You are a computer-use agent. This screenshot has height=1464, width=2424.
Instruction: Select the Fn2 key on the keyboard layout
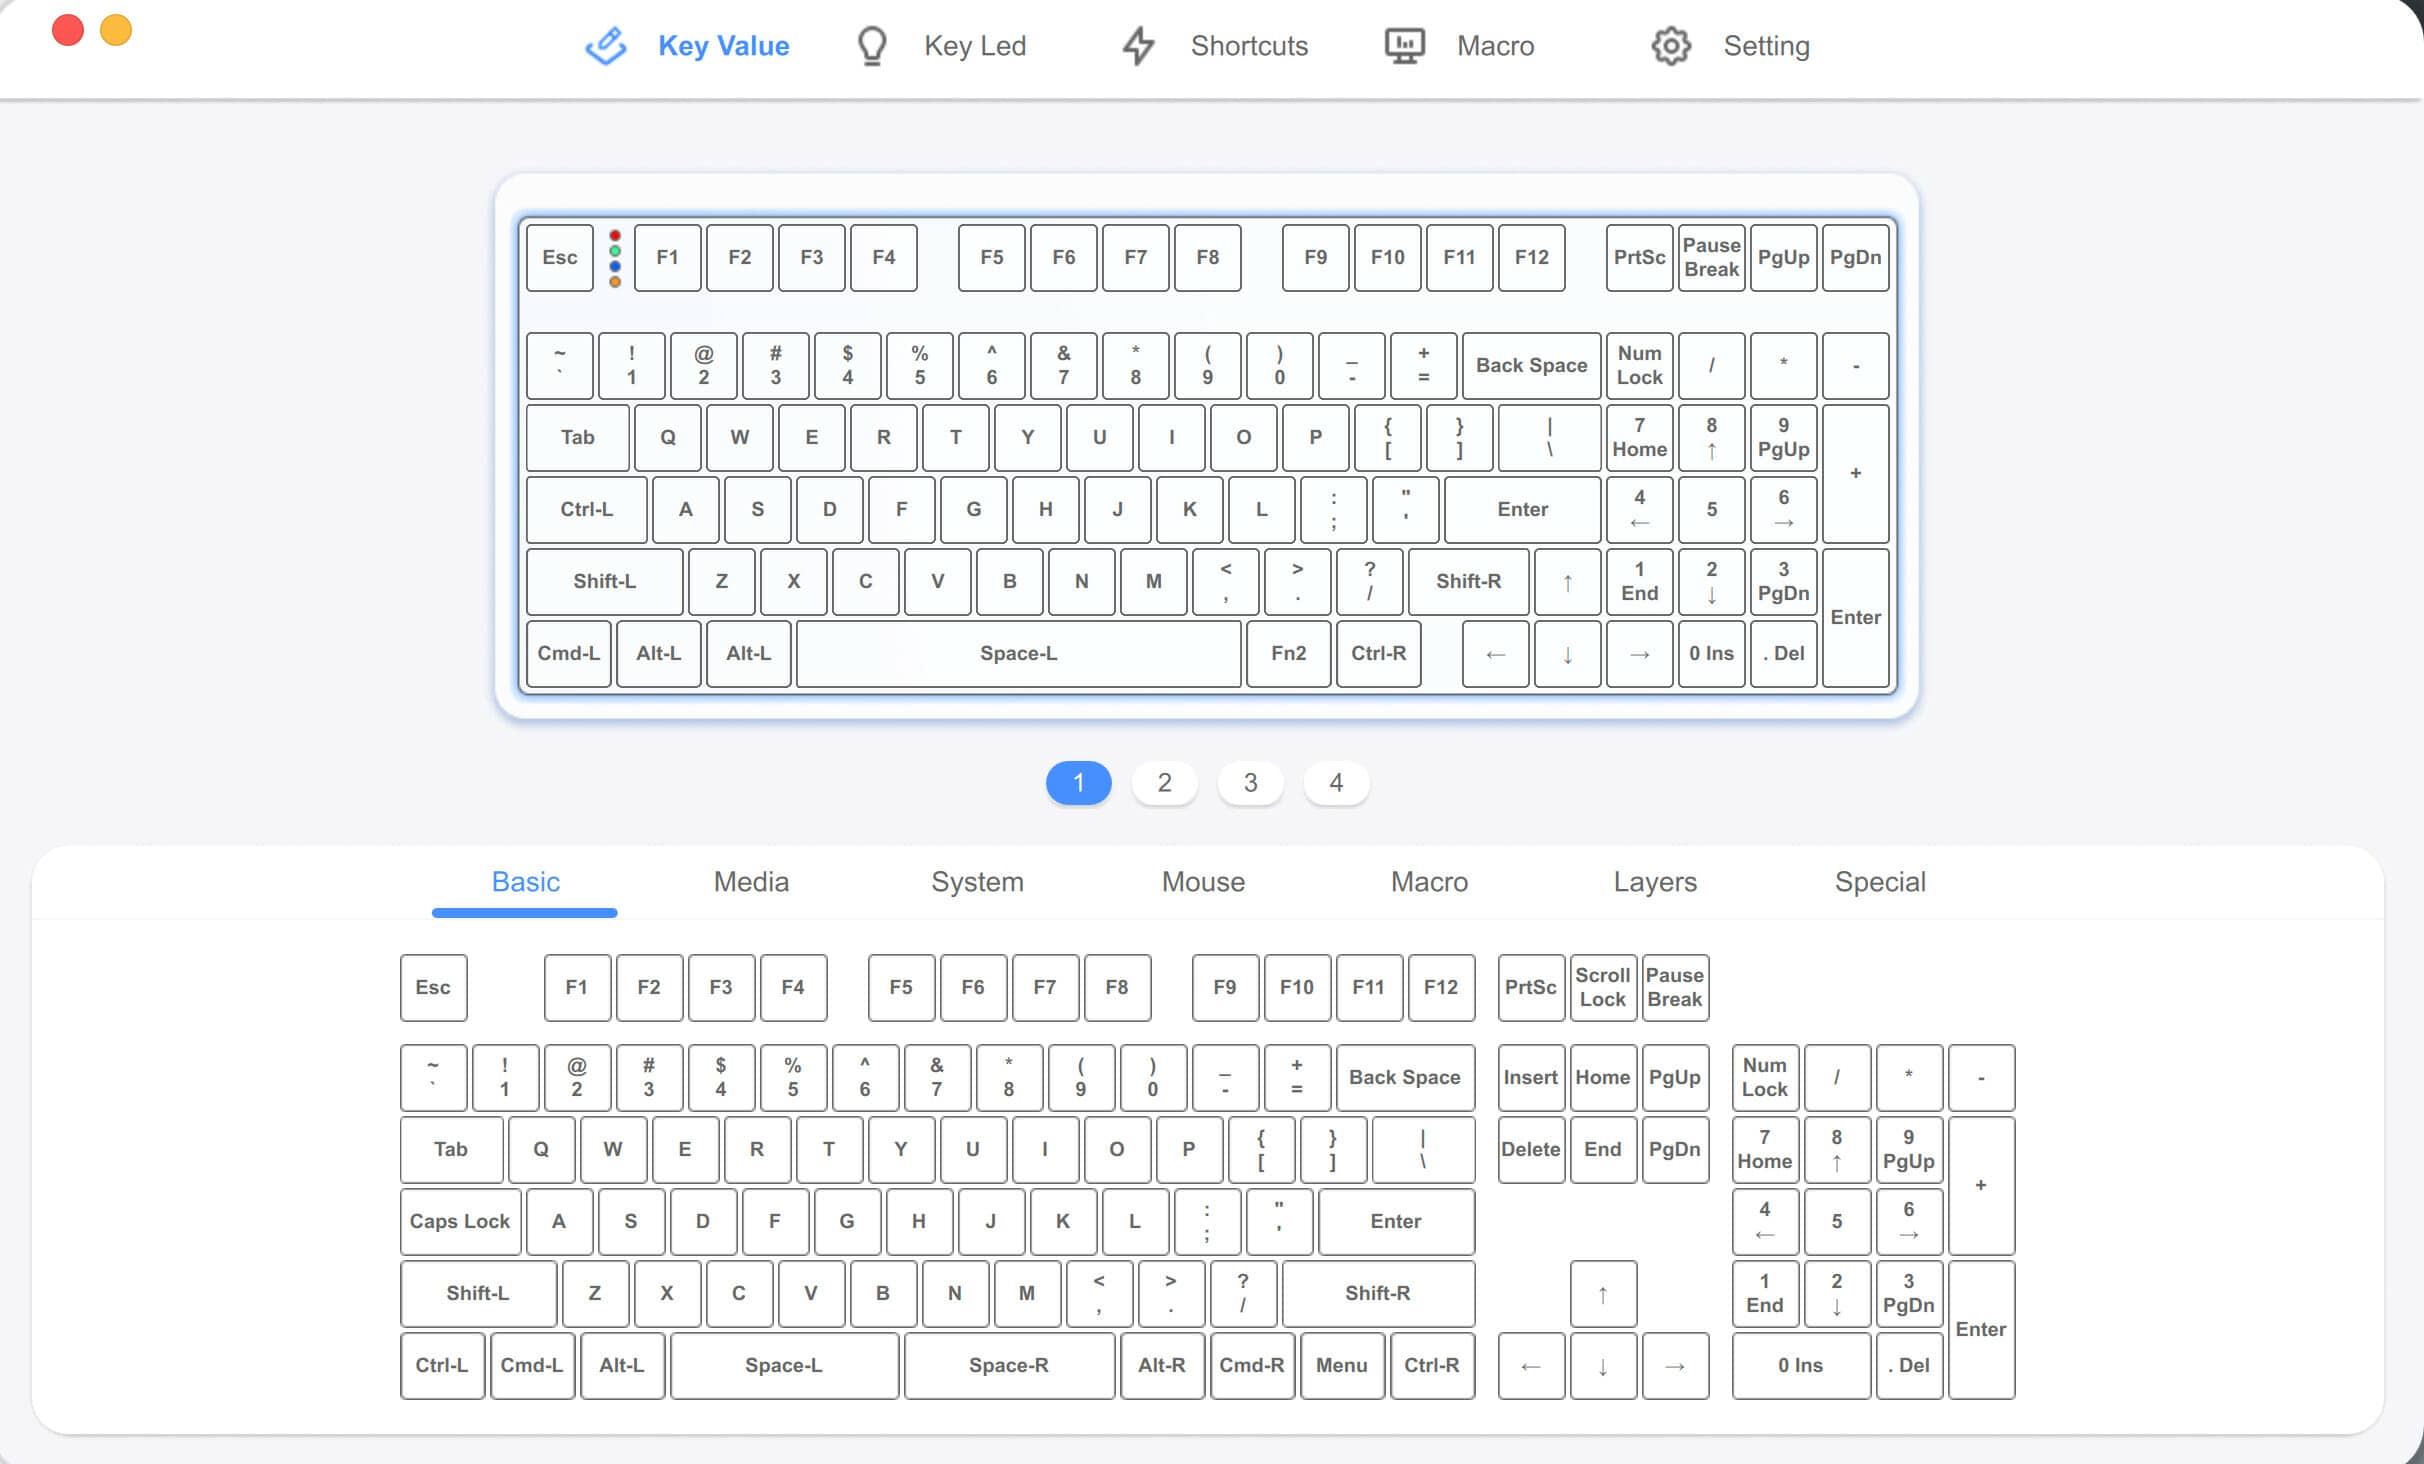coord(1288,653)
